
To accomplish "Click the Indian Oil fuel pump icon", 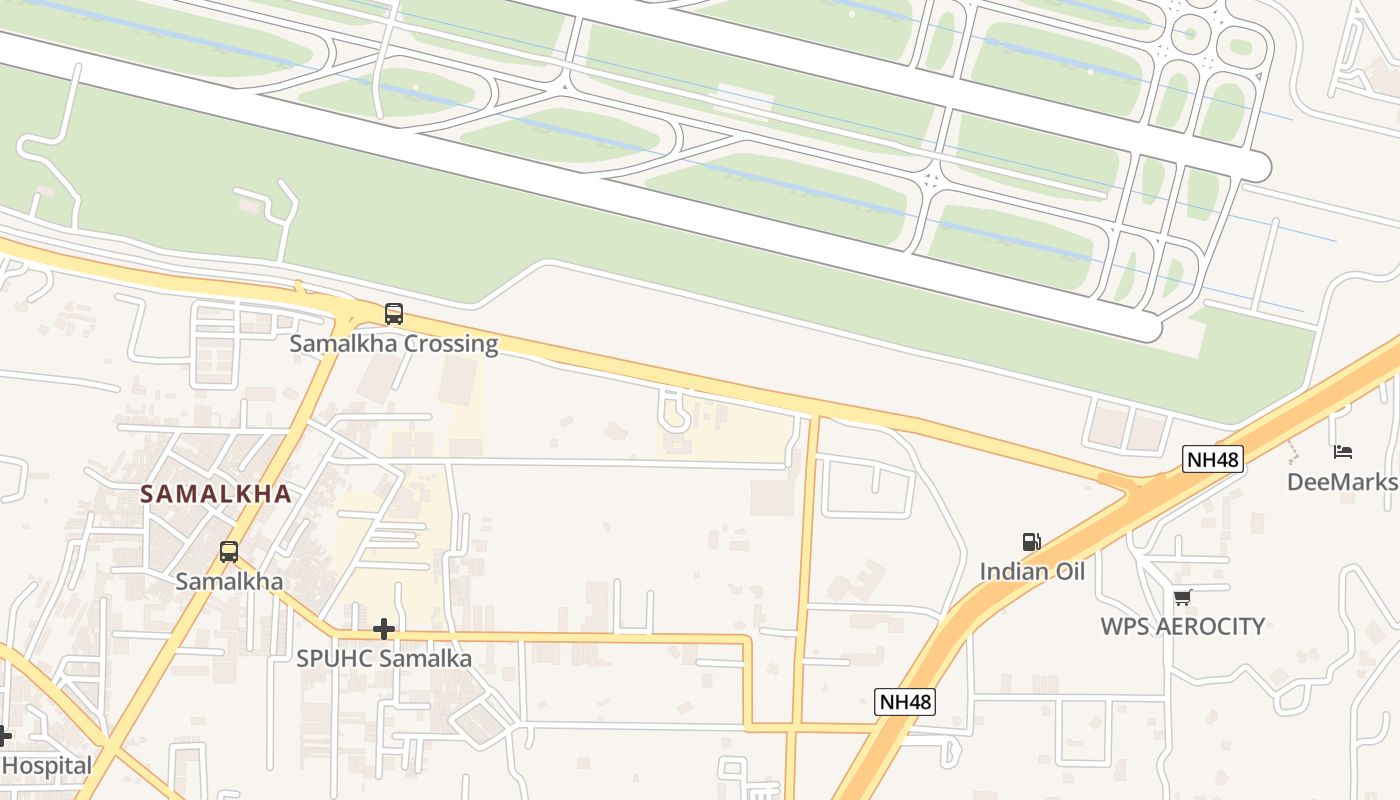I will click(x=1031, y=542).
